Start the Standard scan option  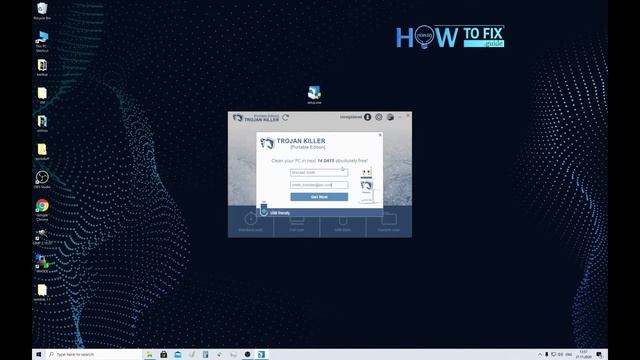coord(251,222)
